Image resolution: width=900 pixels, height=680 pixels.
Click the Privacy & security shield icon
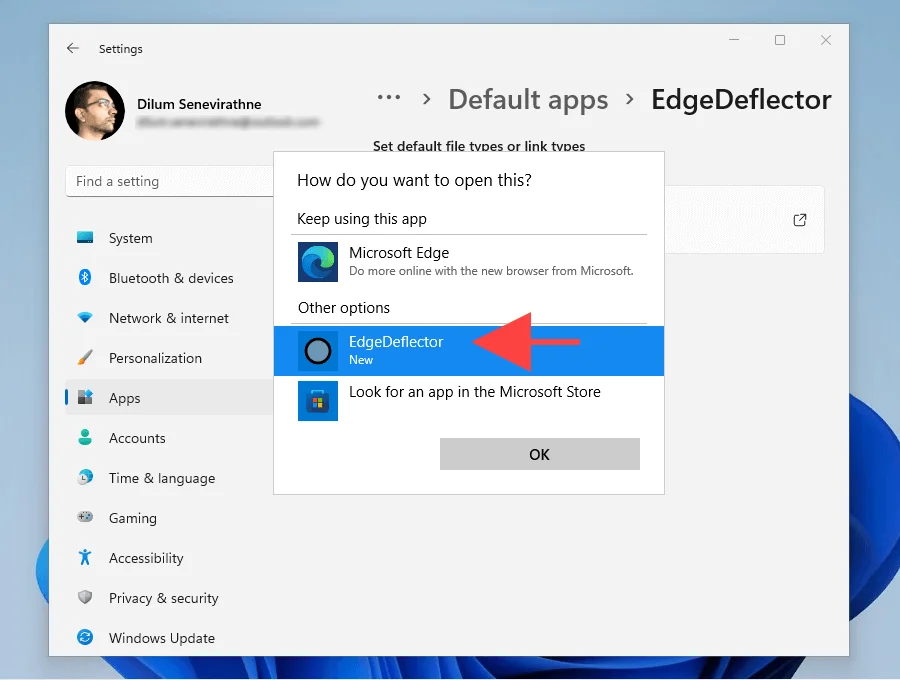[x=85, y=597]
